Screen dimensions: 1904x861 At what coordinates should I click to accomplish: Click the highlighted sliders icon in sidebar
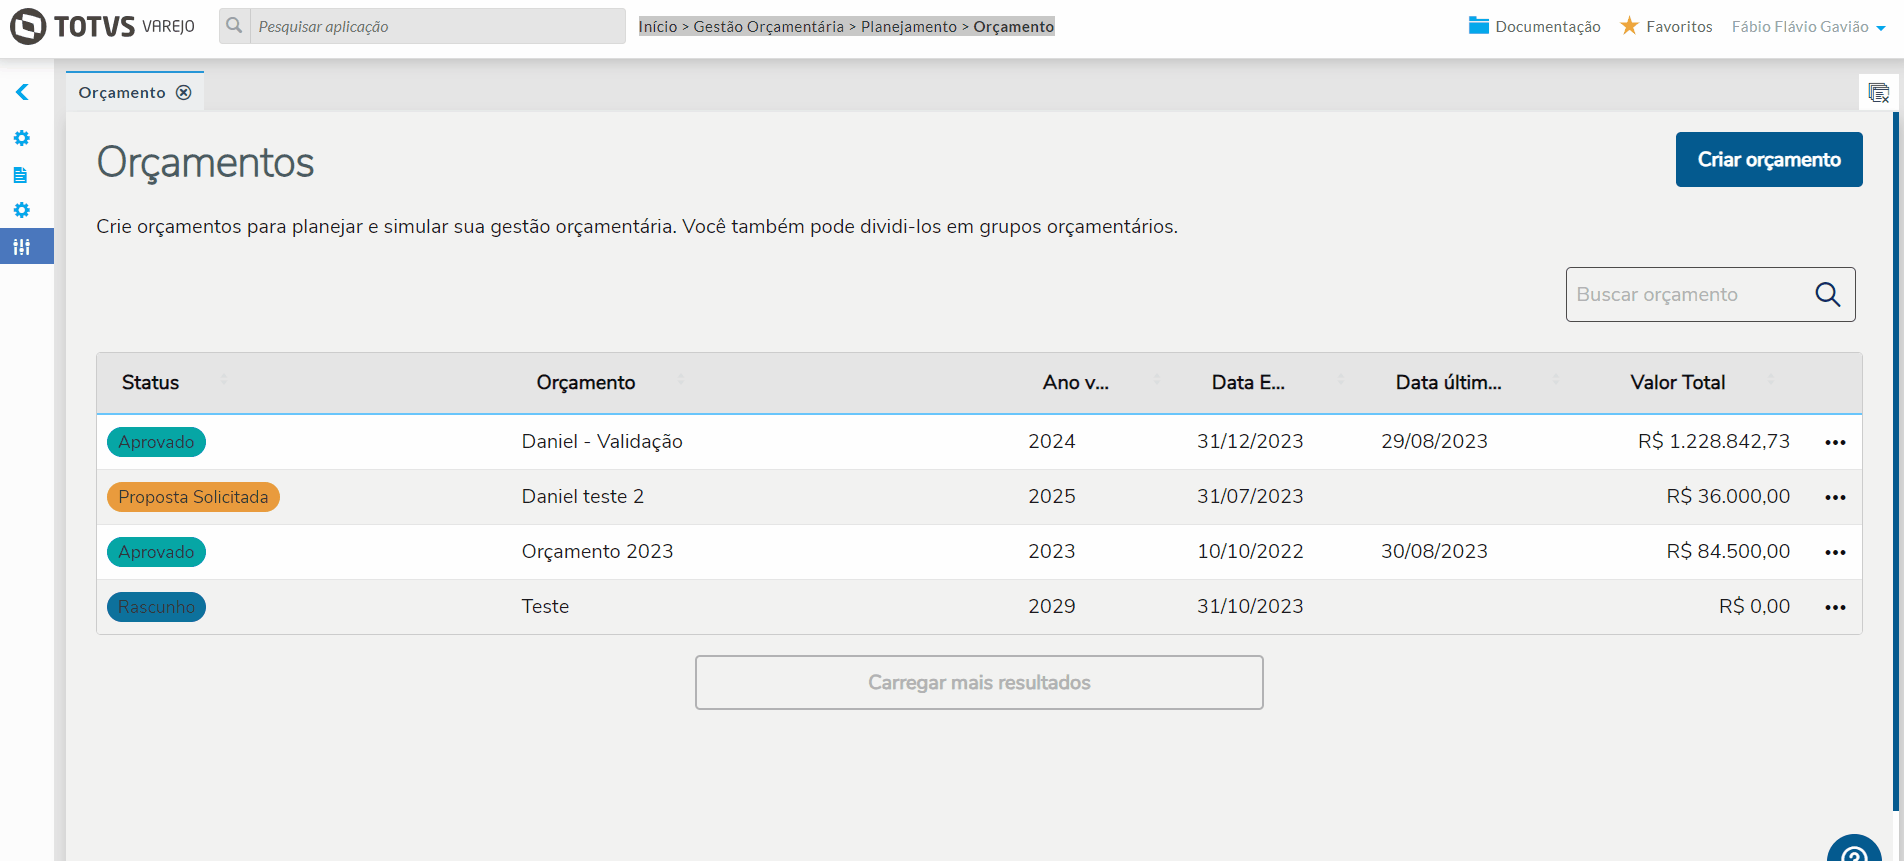pos(22,246)
